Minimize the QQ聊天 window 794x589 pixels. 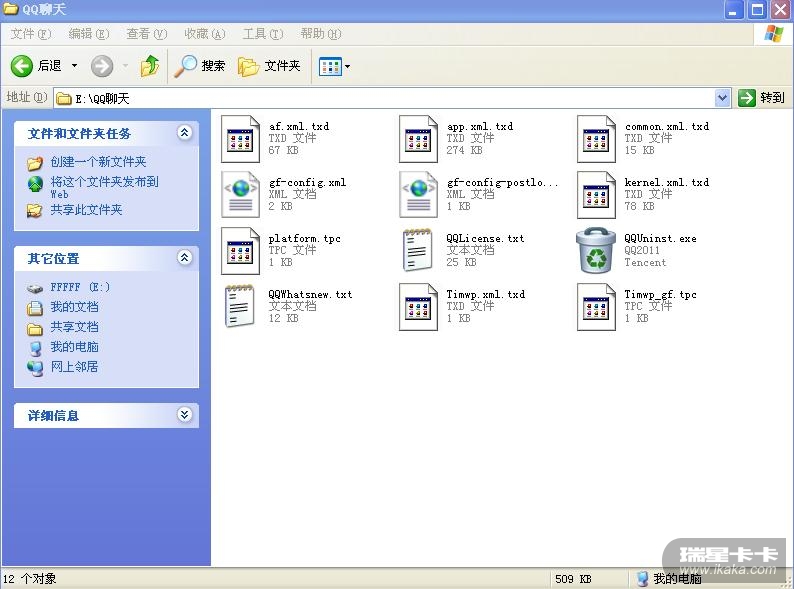point(734,9)
